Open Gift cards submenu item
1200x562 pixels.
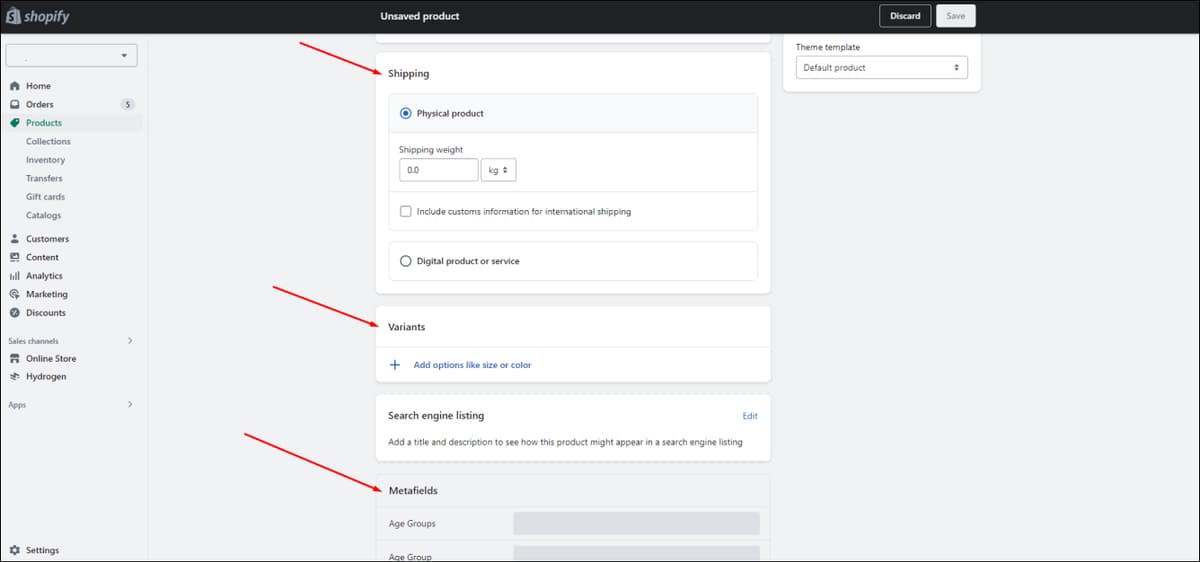(x=45, y=197)
